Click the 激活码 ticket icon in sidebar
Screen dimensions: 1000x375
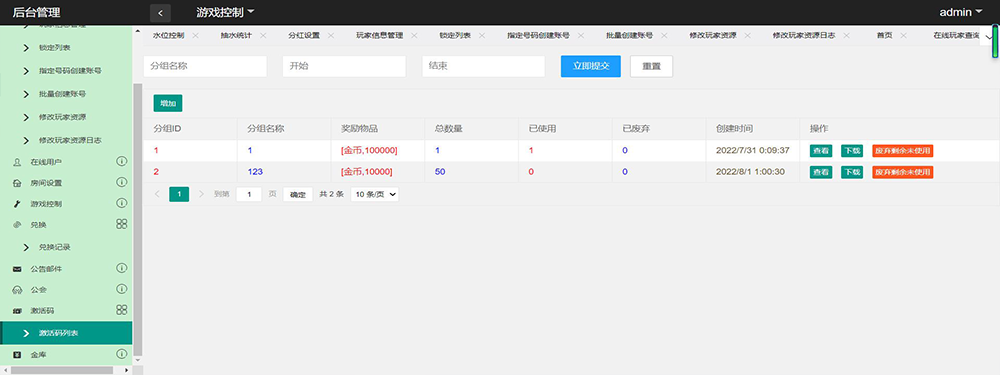(17, 311)
